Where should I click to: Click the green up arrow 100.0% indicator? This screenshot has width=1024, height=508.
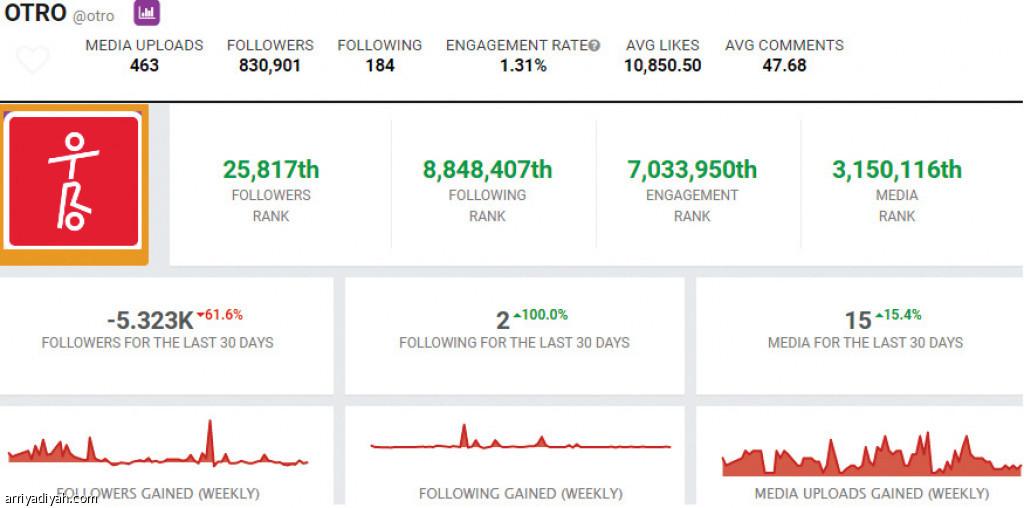(540, 315)
